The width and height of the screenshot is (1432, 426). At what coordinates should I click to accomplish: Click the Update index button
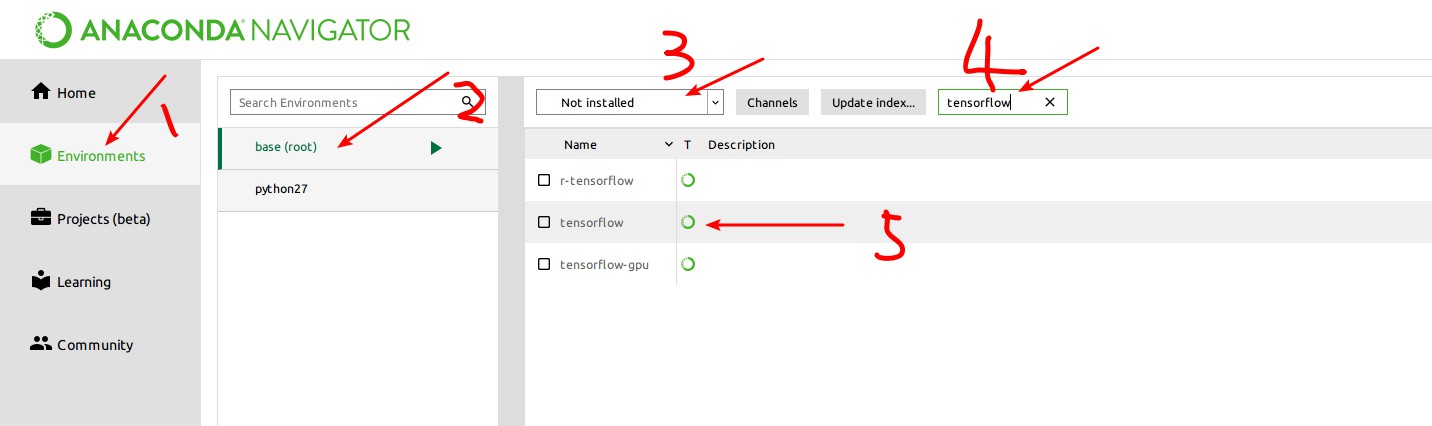[873, 102]
